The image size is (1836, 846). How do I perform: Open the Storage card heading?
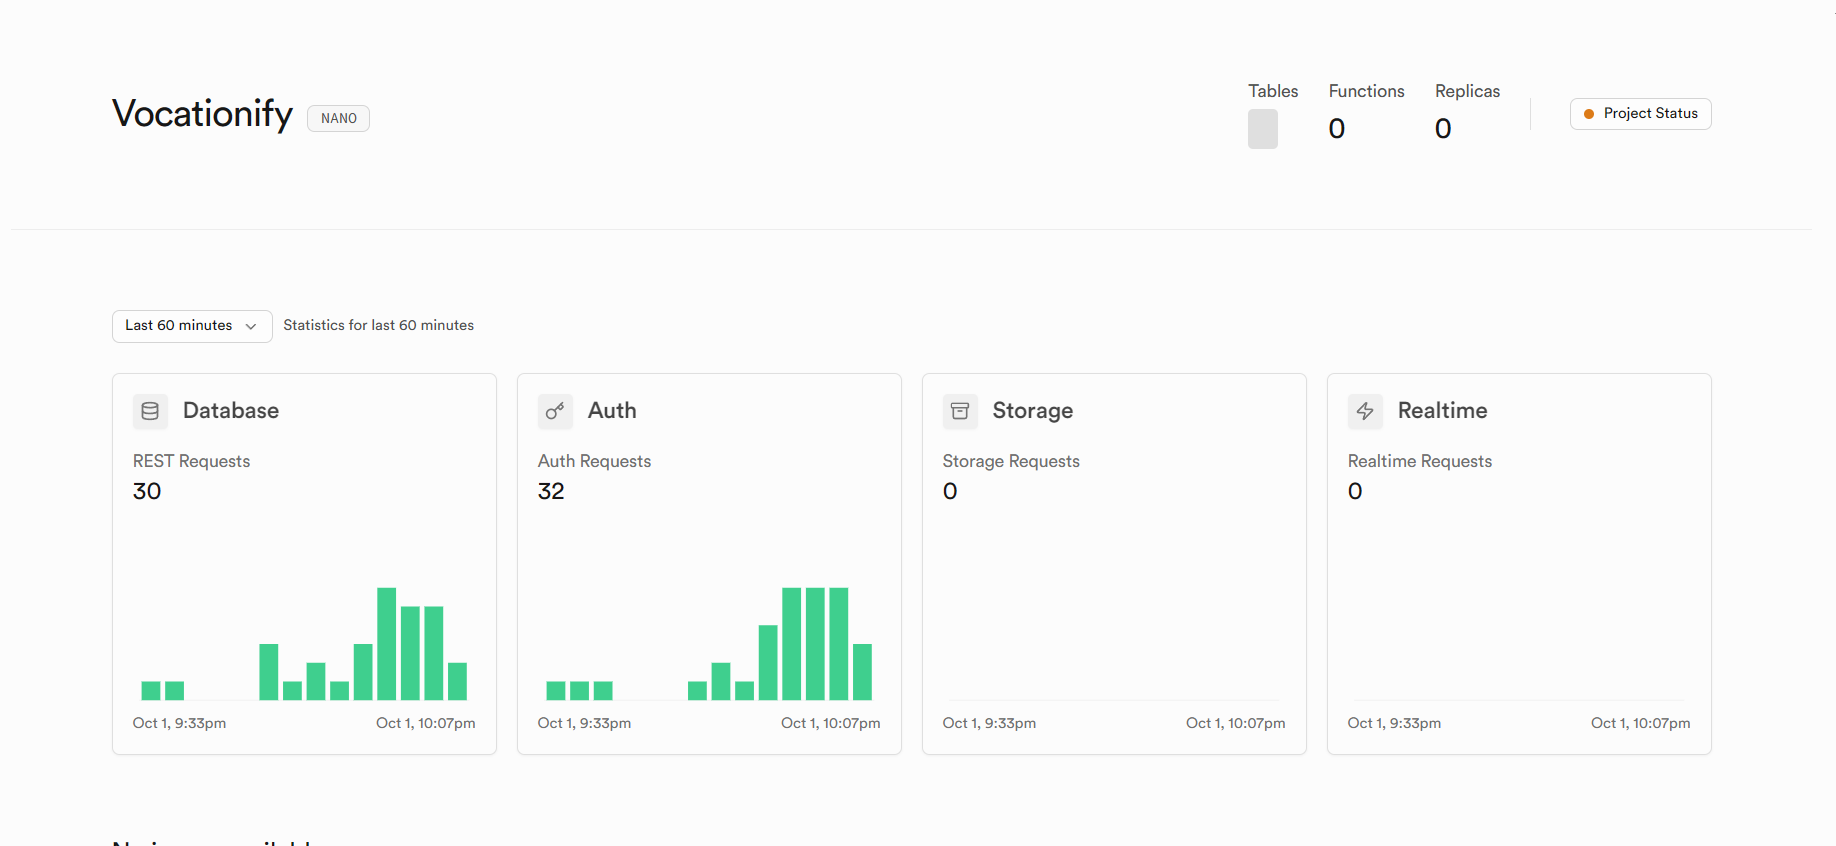[x=1032, y=411]
